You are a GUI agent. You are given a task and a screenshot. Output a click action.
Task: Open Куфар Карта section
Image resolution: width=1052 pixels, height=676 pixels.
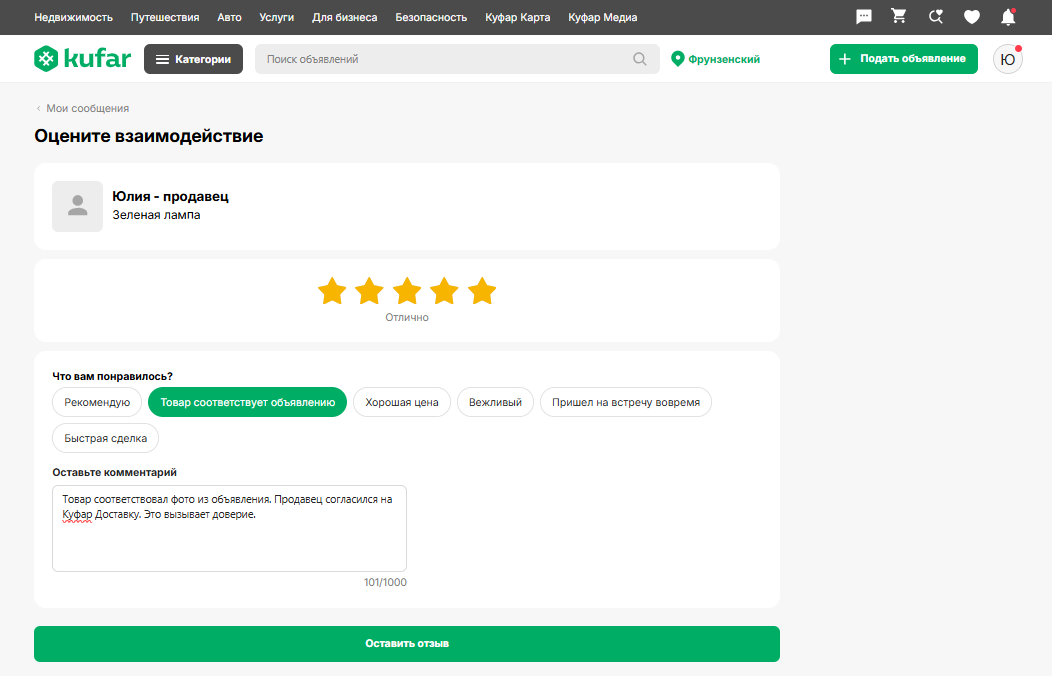pyautogui.click(x=518, y=17)
